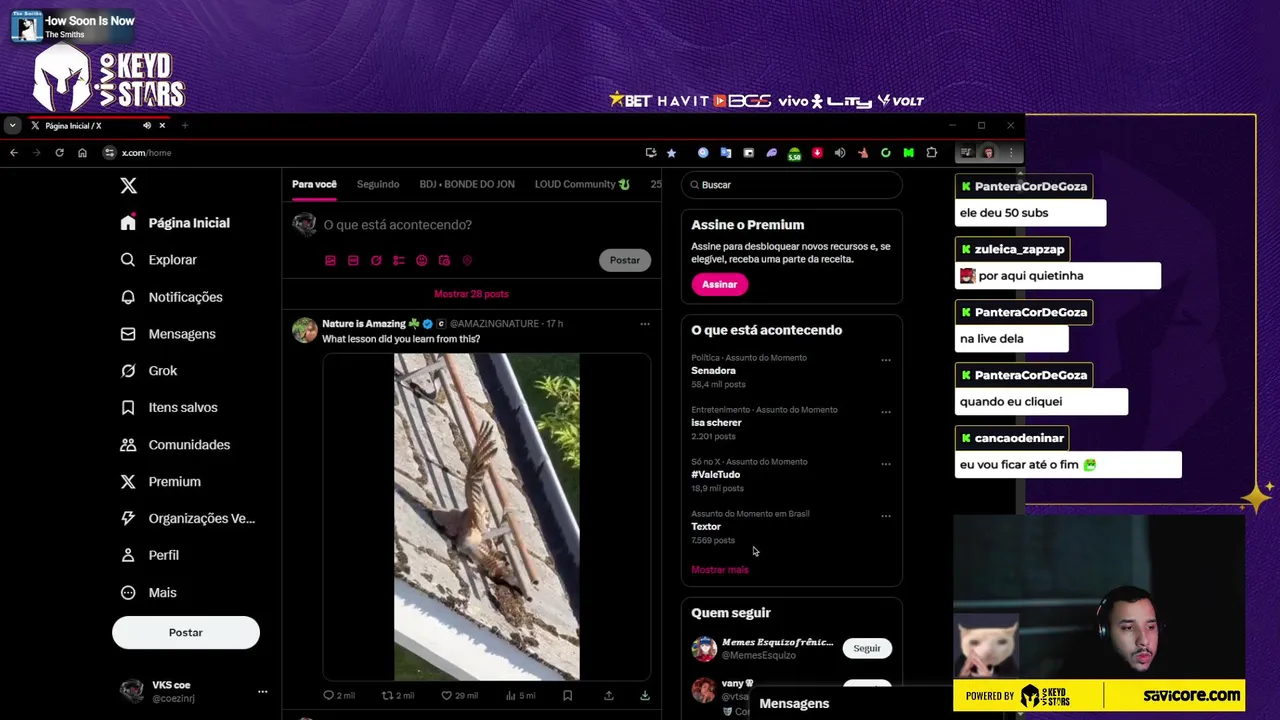Open the tab search dropdown arrow
This screenshot has height=720, width=1280.
point(12,126)
